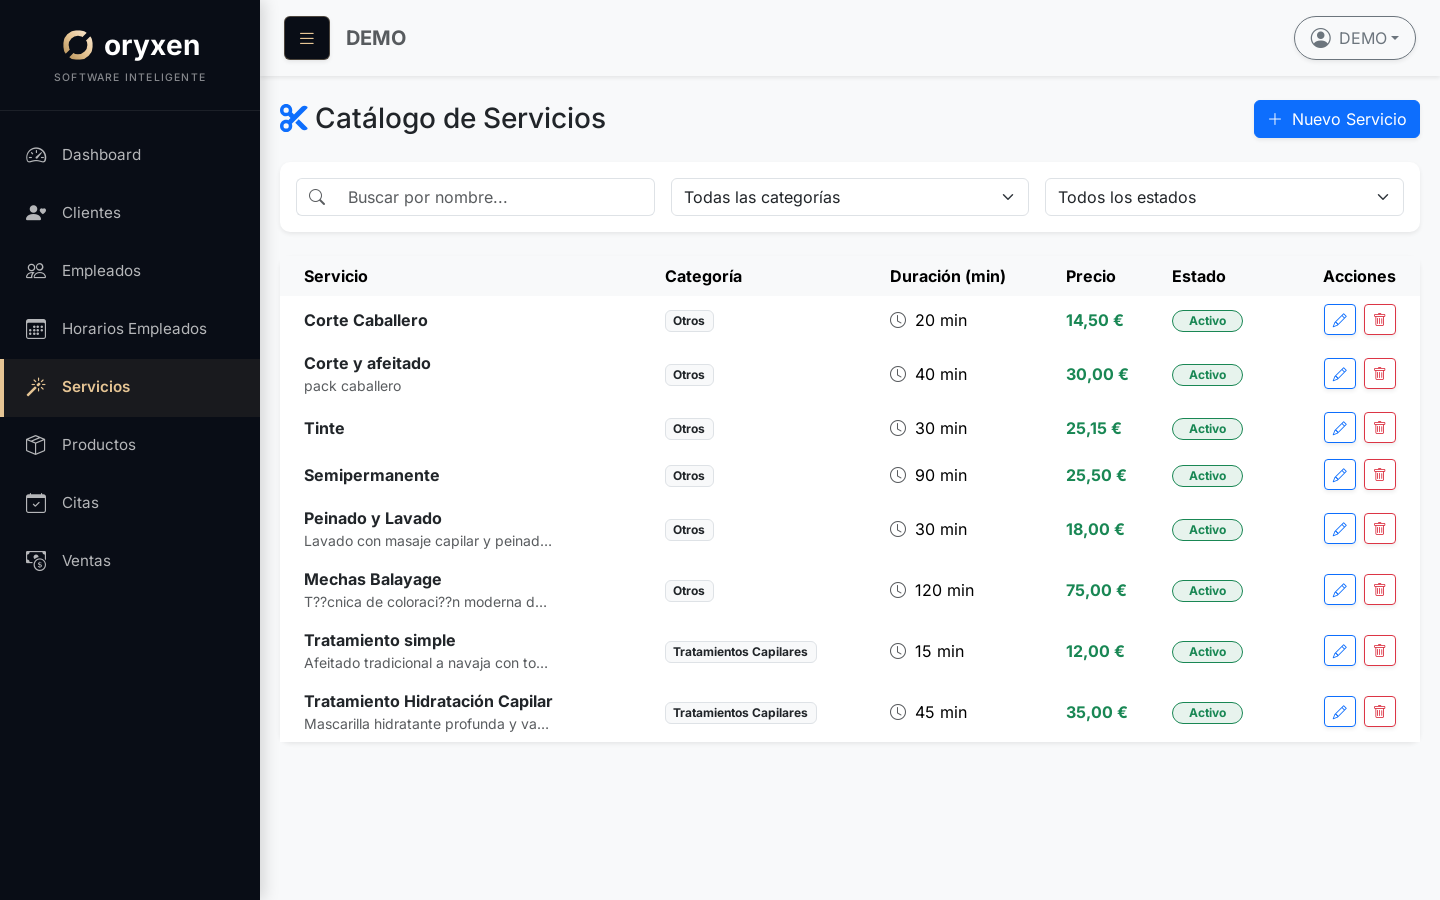Edit the Corte y afeitado service
This screenshot has width=1440, height=900.
tap(1340, 374)
